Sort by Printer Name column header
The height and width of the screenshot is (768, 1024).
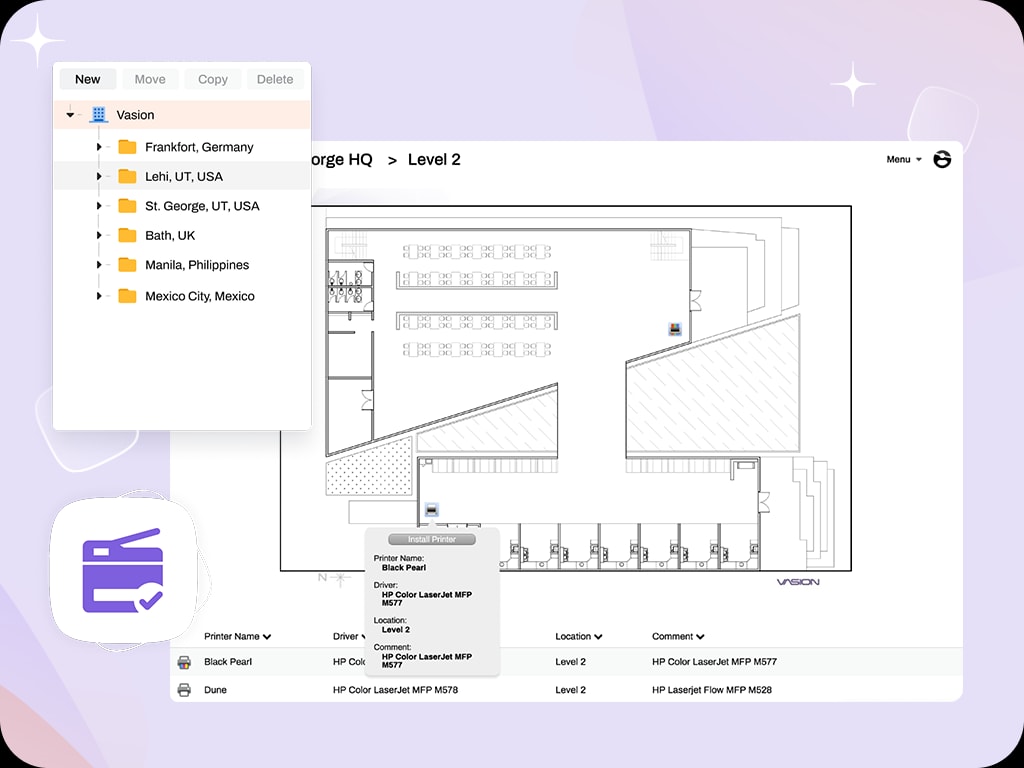[237, 636]
